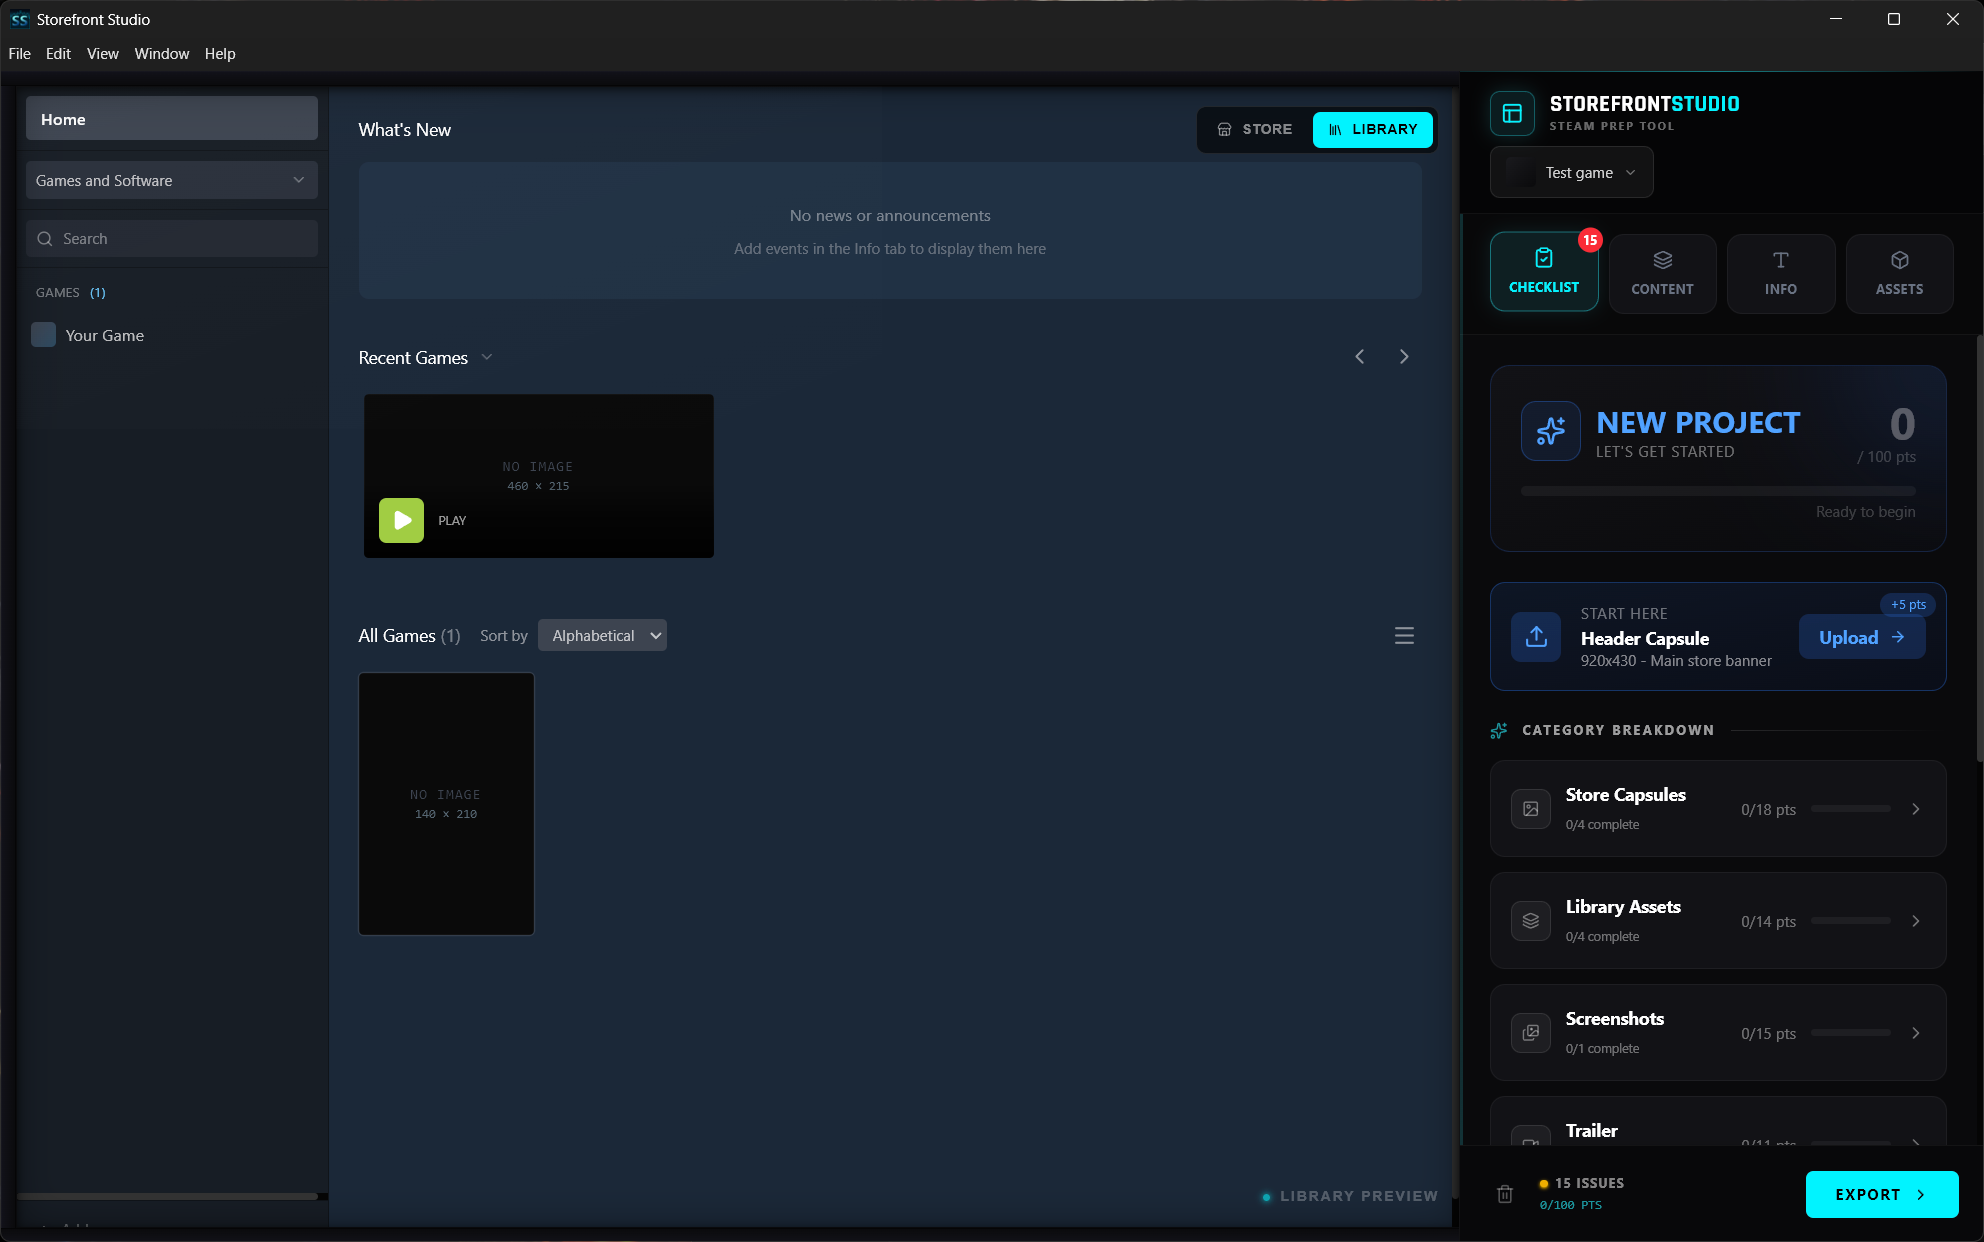Click the list view hamburger icon
Viewport: 1984px width, 1242px height.
[1404, 636]
